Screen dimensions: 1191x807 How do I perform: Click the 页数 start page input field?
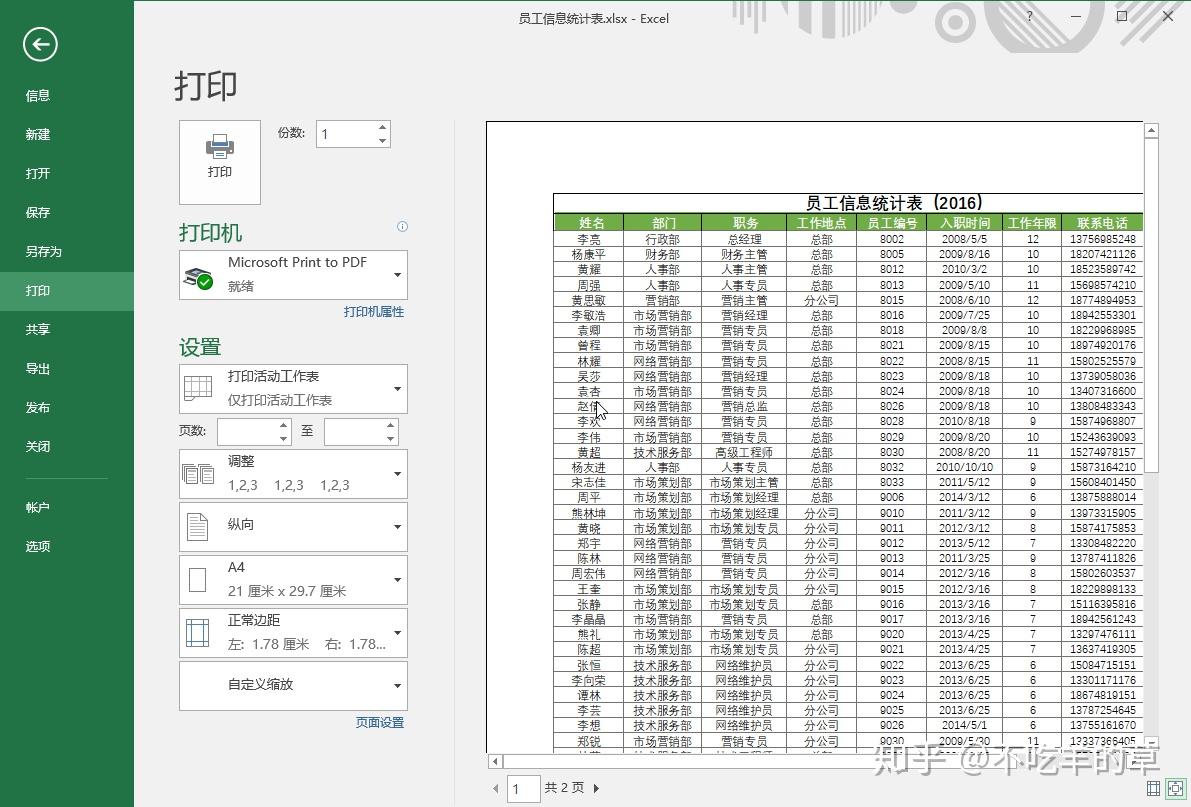[247, 432]
